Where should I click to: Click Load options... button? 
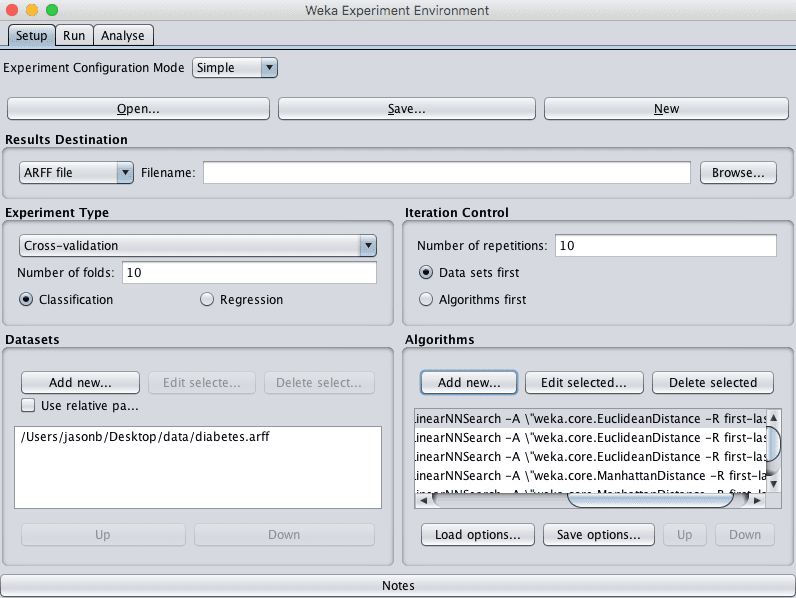coord(478,535)
